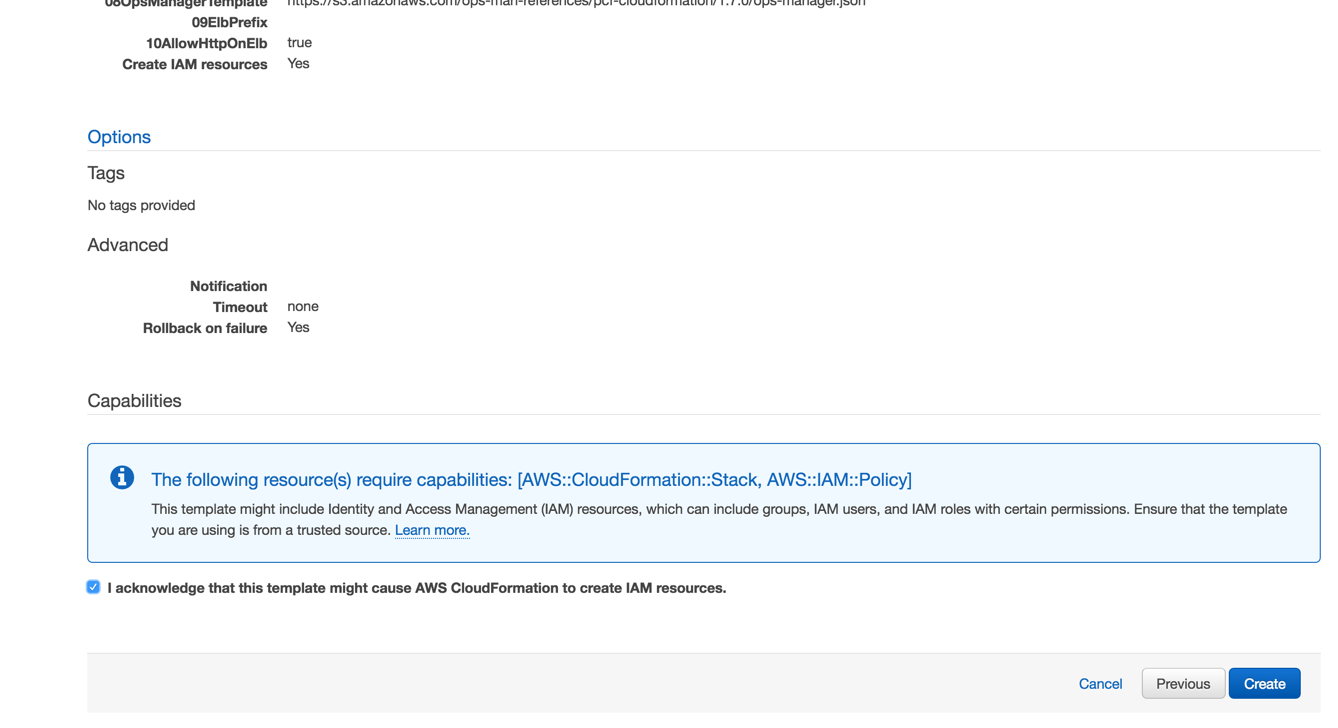The image size is (1338, 728).
Task: Click the Capabilities section heading
Action: (134, 401)
